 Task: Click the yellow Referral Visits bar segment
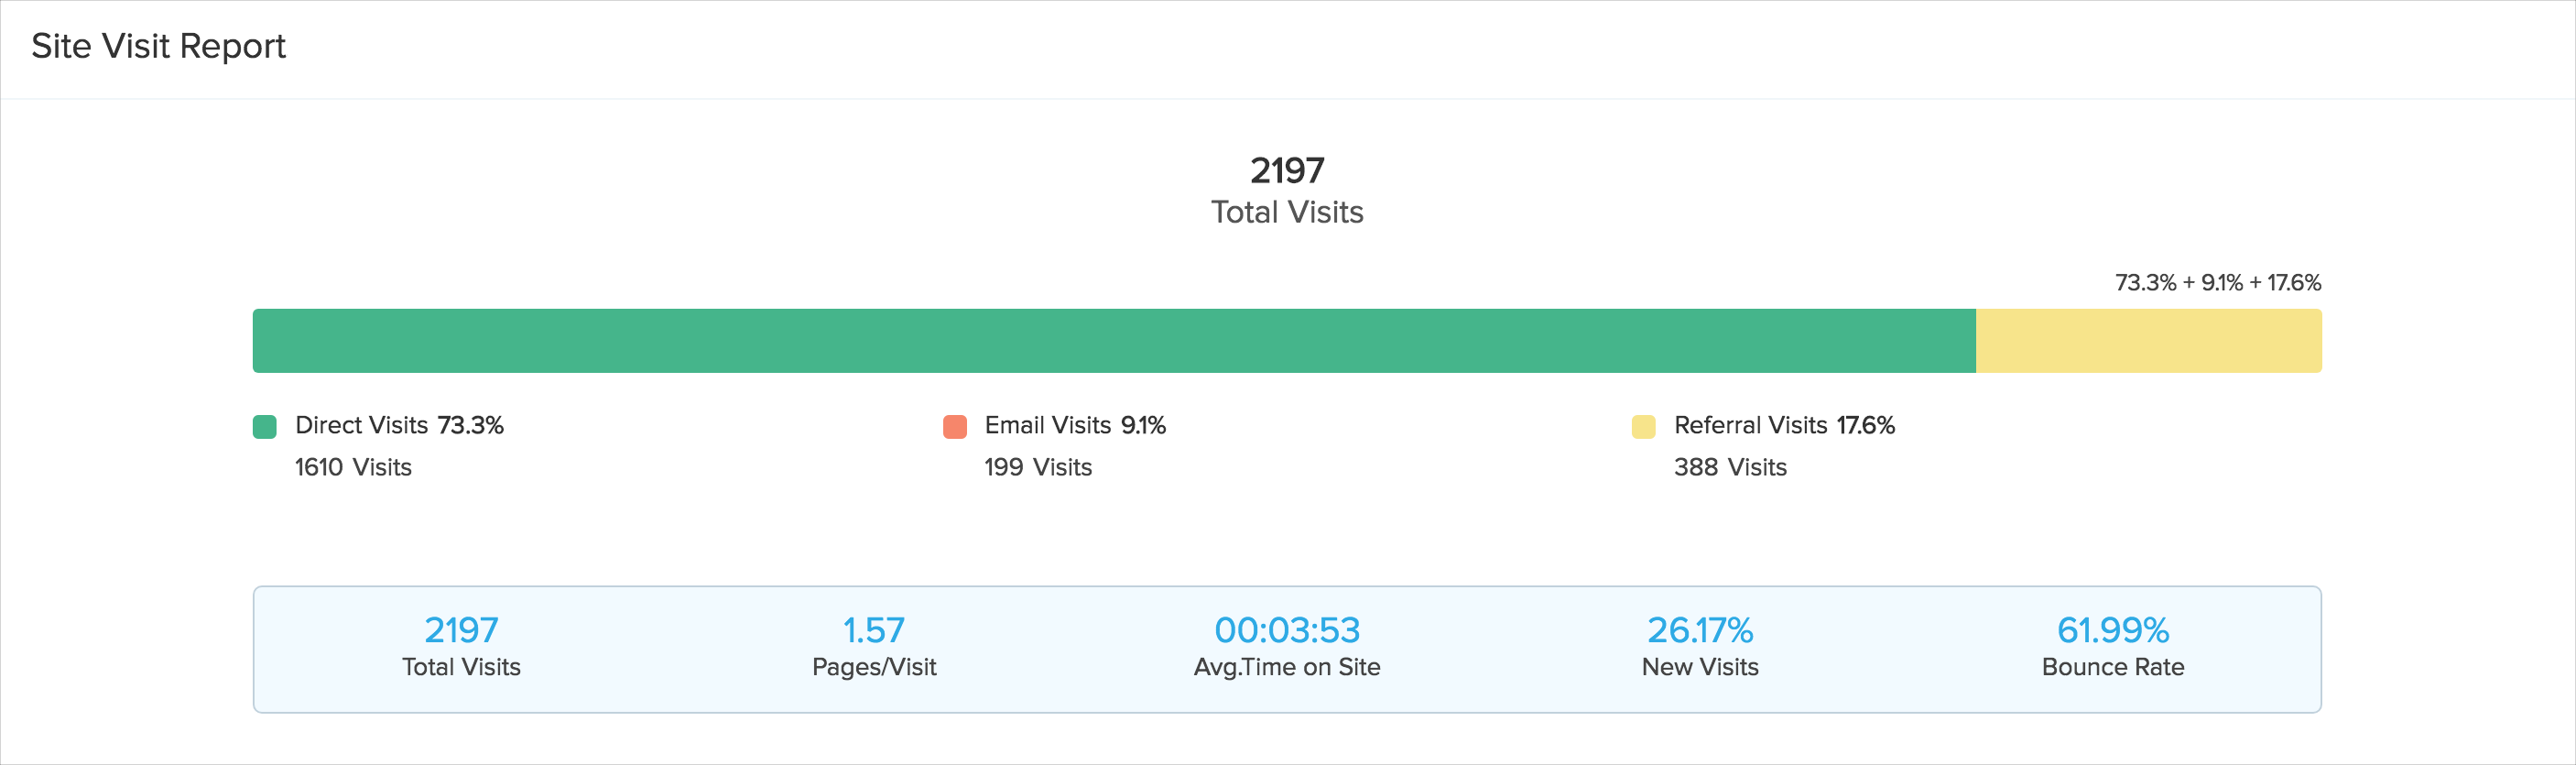2148,341
